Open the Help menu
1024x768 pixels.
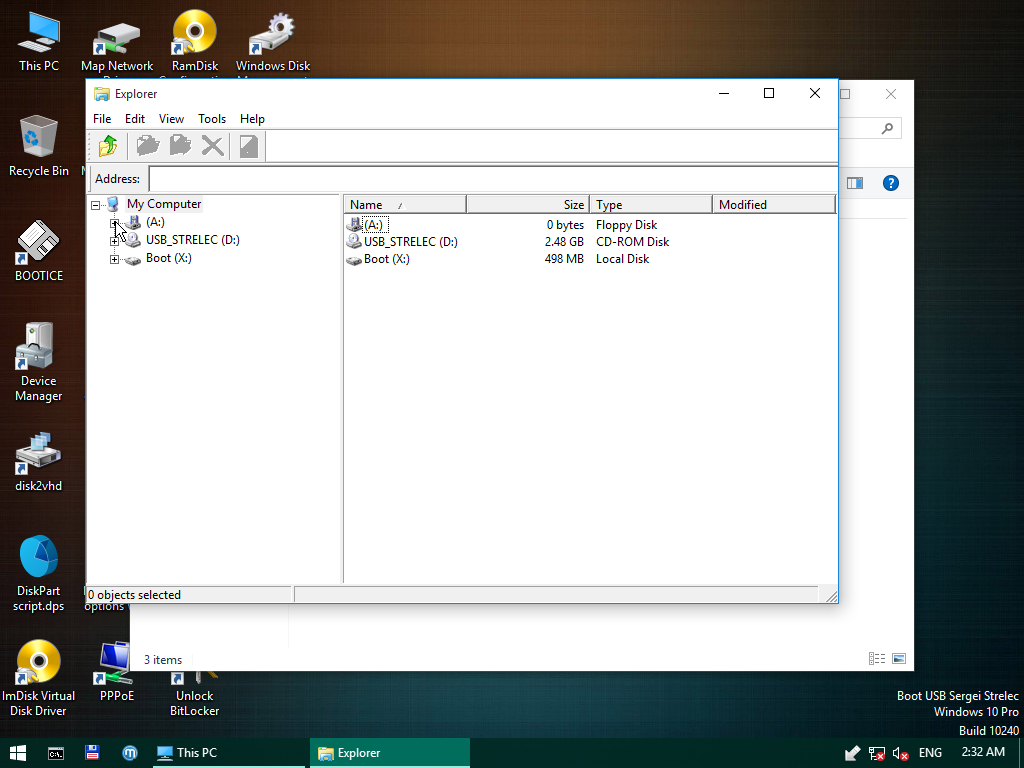(252, 119)
